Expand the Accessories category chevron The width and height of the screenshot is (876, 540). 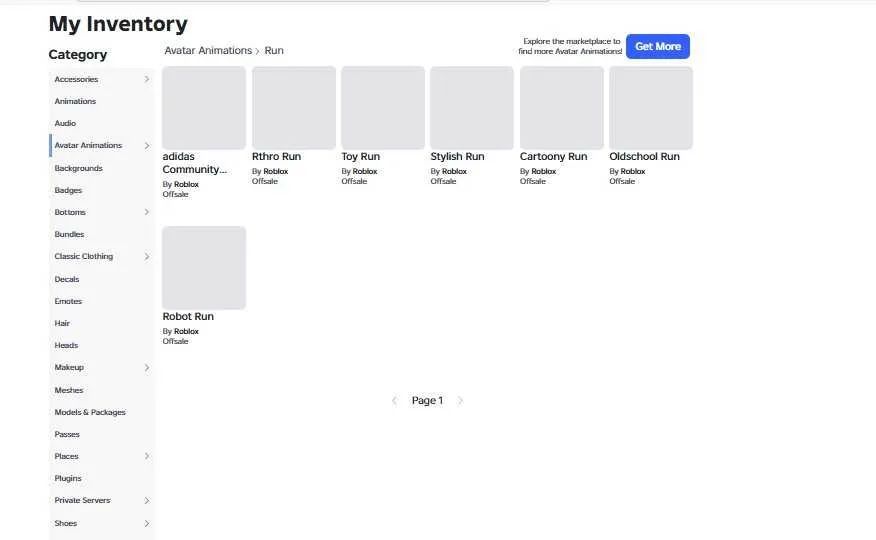coord(147,79)
